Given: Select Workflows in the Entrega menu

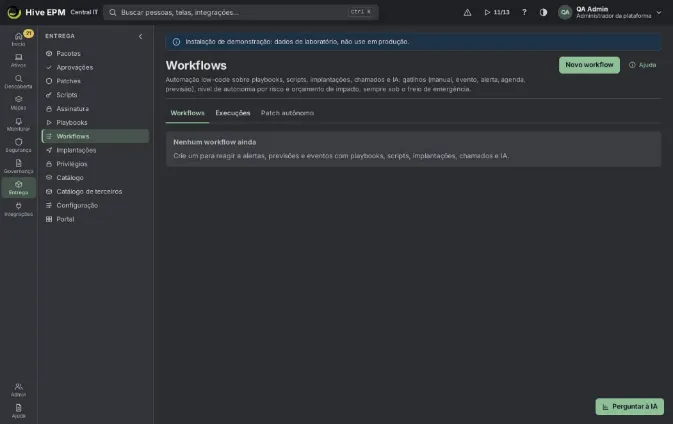Looking at the screenshot, I should (x=95, y=136).
